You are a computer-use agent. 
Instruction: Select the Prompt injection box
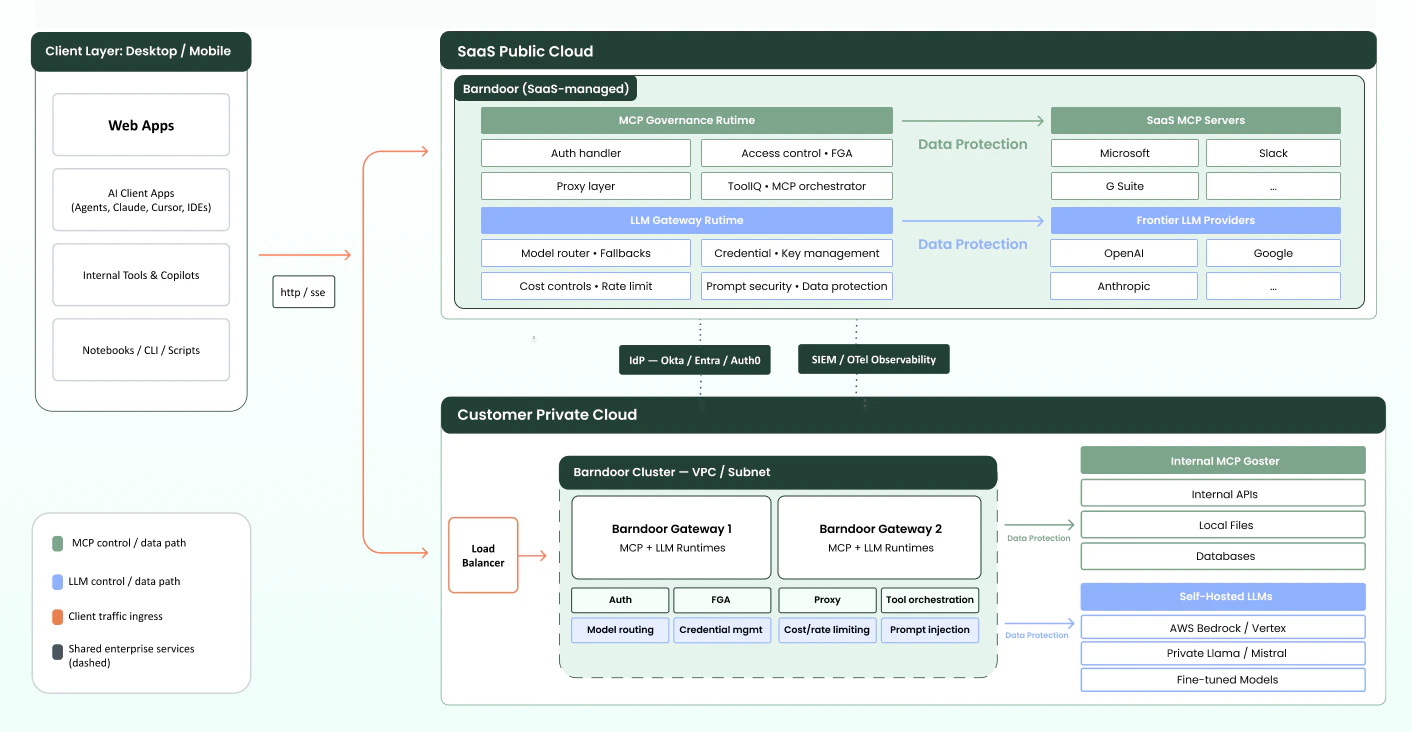click(930, 630)
